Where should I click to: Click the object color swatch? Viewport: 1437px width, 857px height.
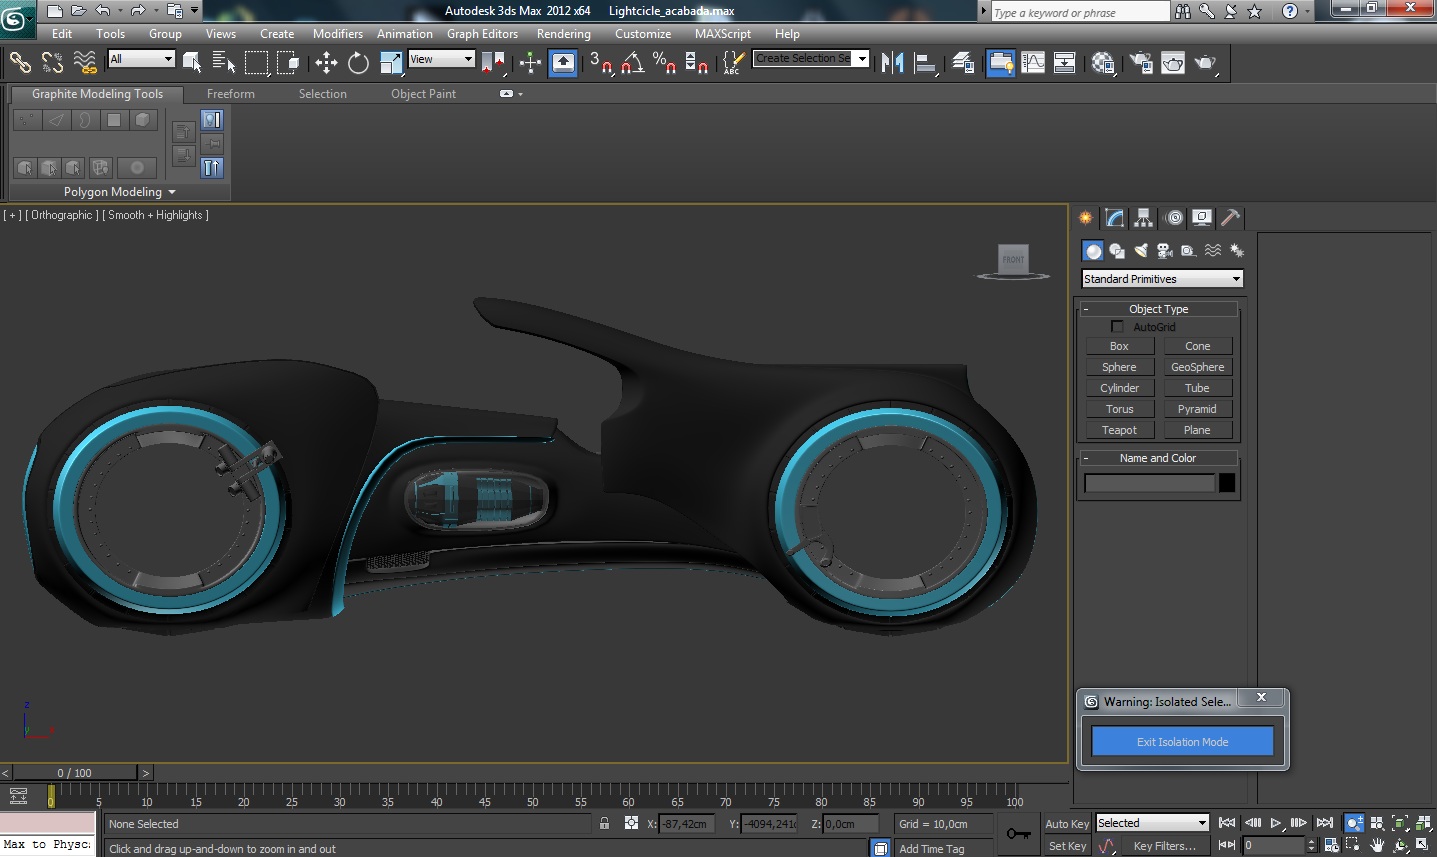point(1227,483)
